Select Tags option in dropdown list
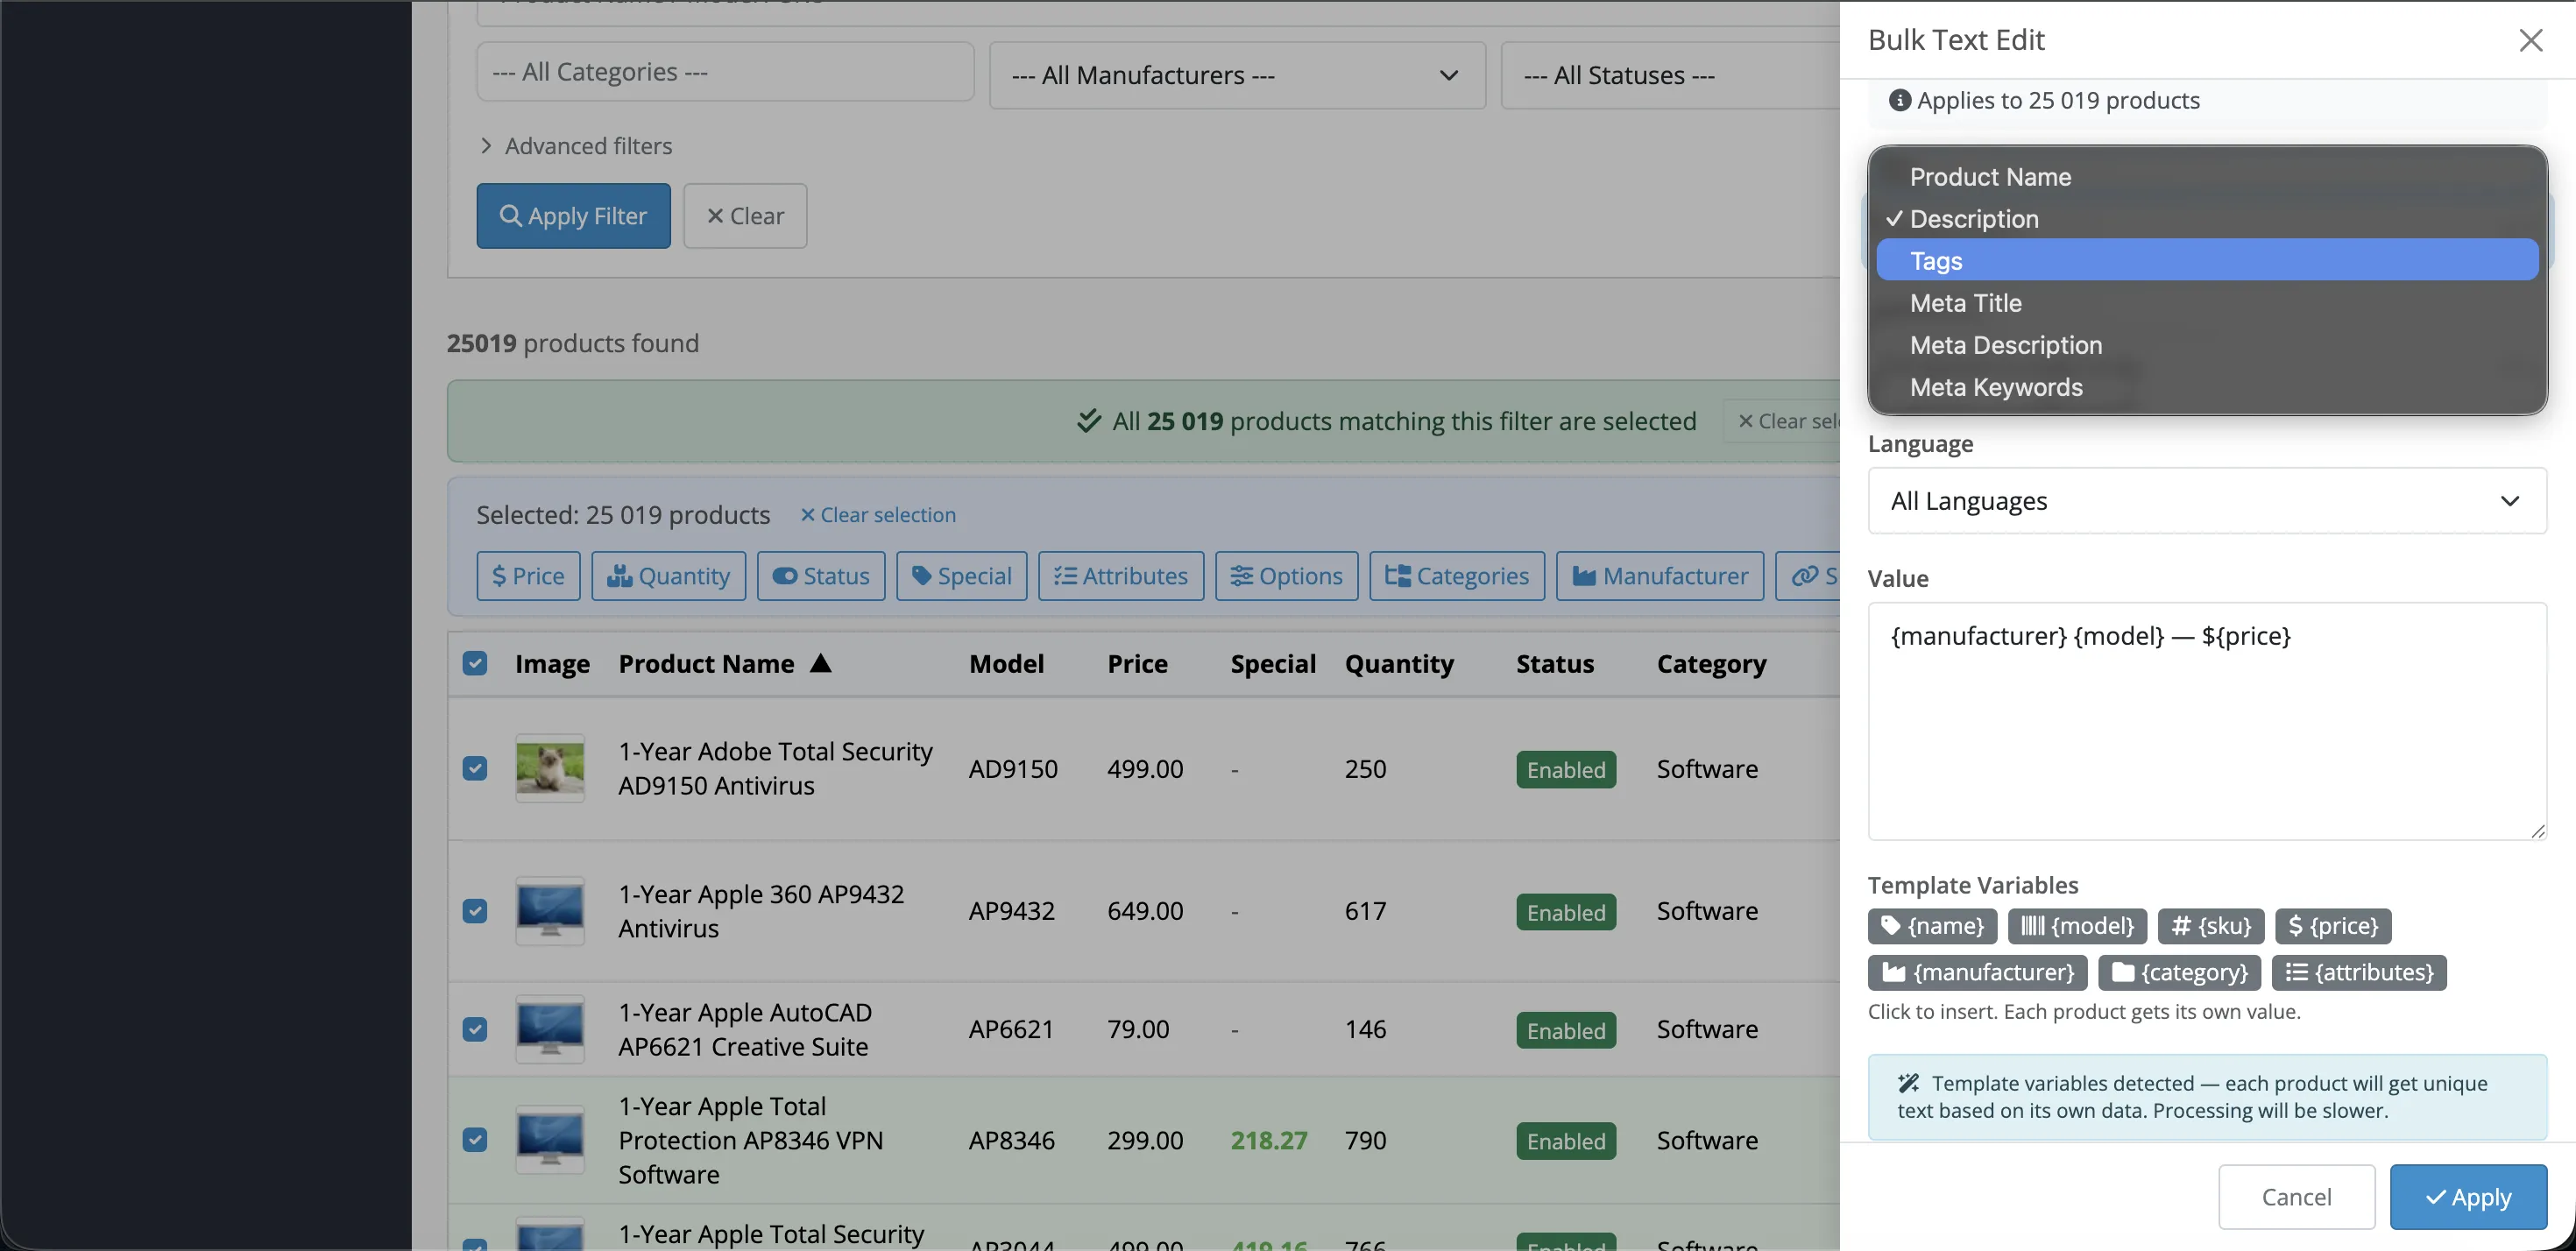Screen dimensions: 2576x1251 pos(2207,261)
